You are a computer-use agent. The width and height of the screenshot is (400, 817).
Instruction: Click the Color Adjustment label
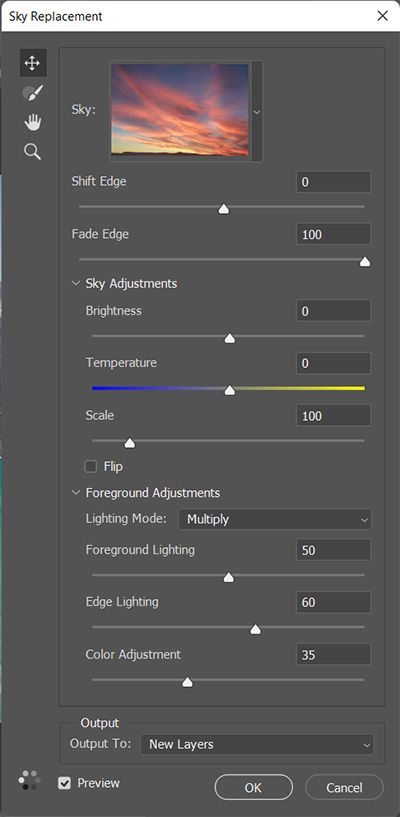click(133, 654)
